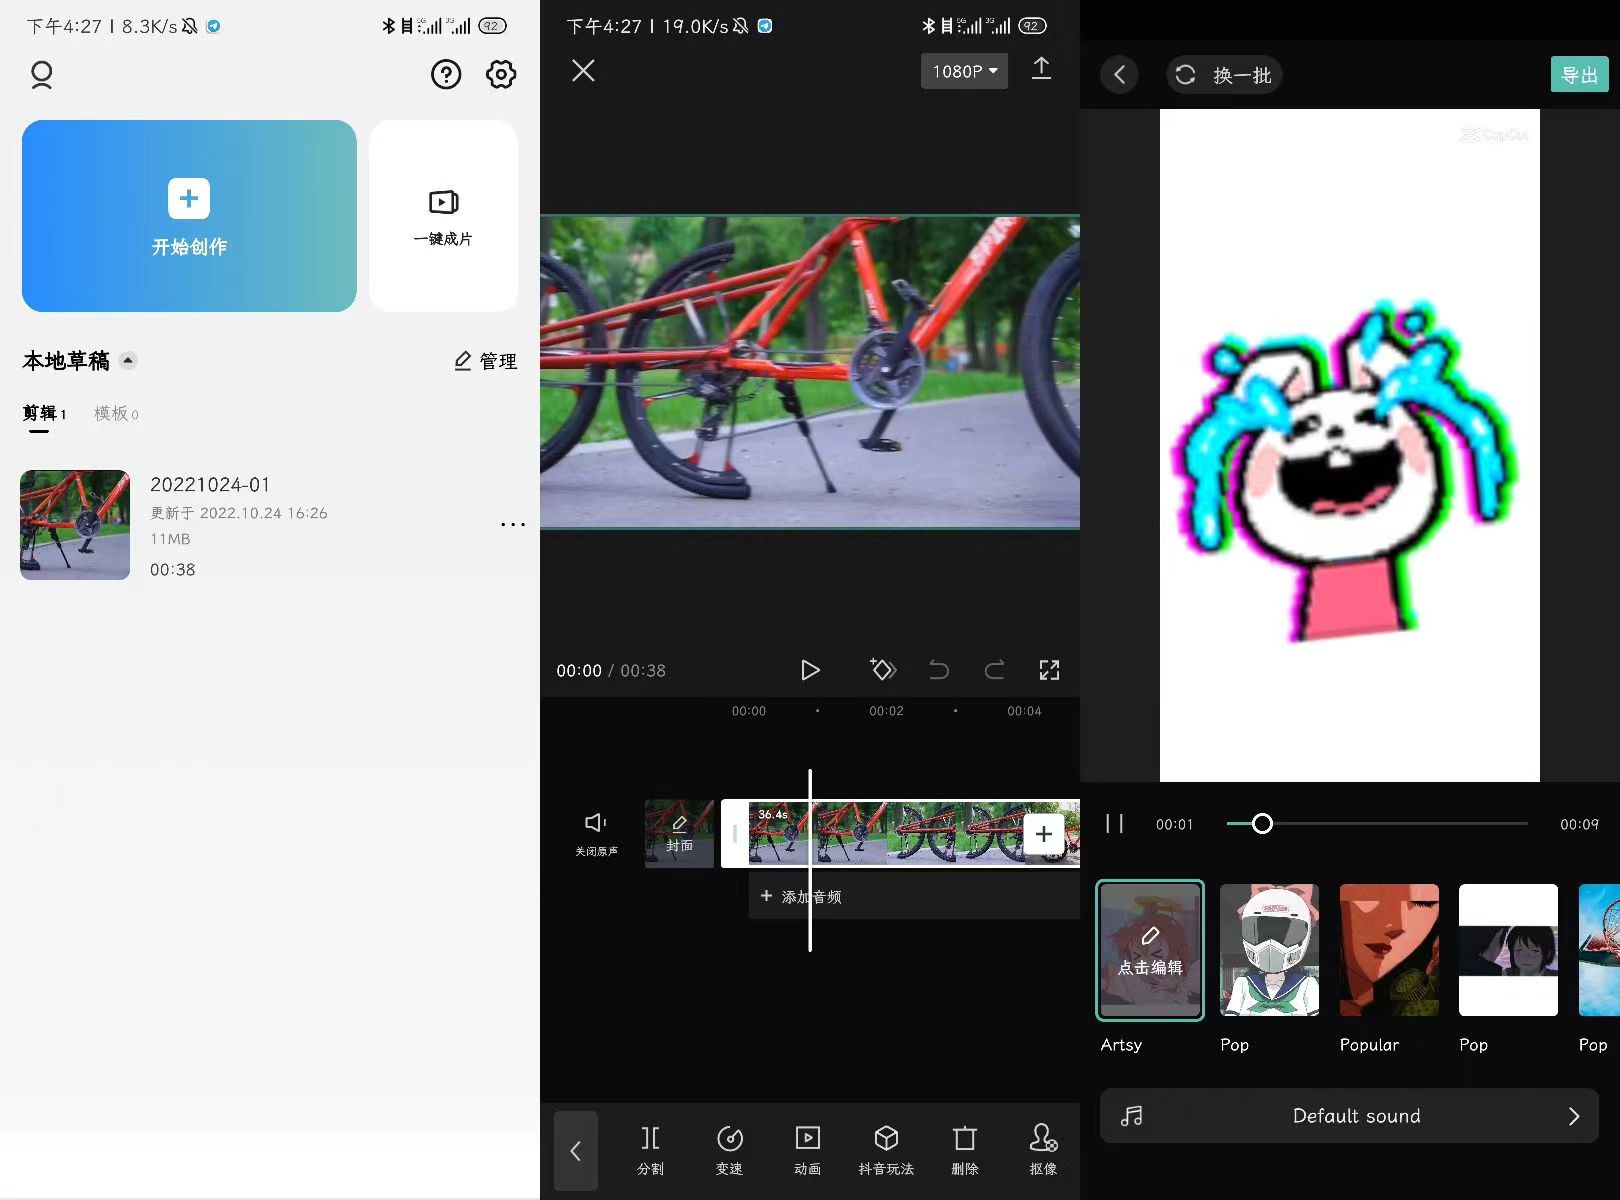The width and height of the screenshot is (1620, 1200).
Task: Select the 动画 animation tool
Action: [x=808, y=1150]
